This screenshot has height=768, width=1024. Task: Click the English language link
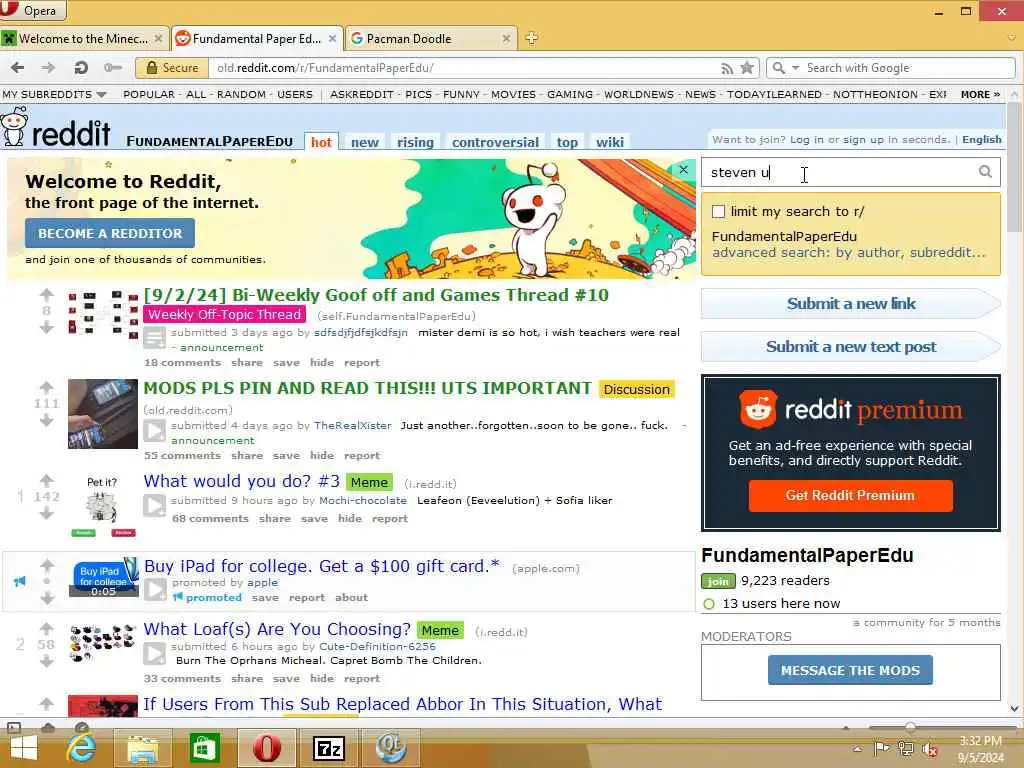[x=981, y=140]
